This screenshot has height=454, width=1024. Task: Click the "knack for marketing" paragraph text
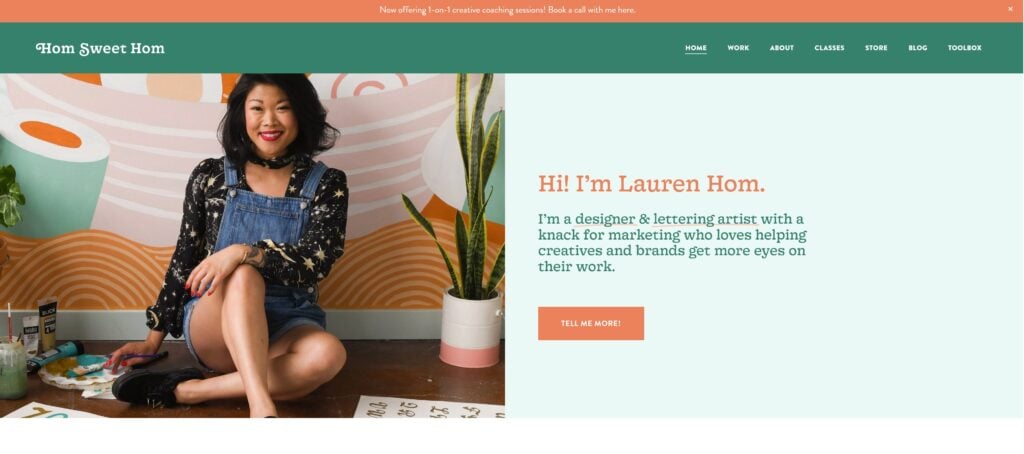coord(672,242)
